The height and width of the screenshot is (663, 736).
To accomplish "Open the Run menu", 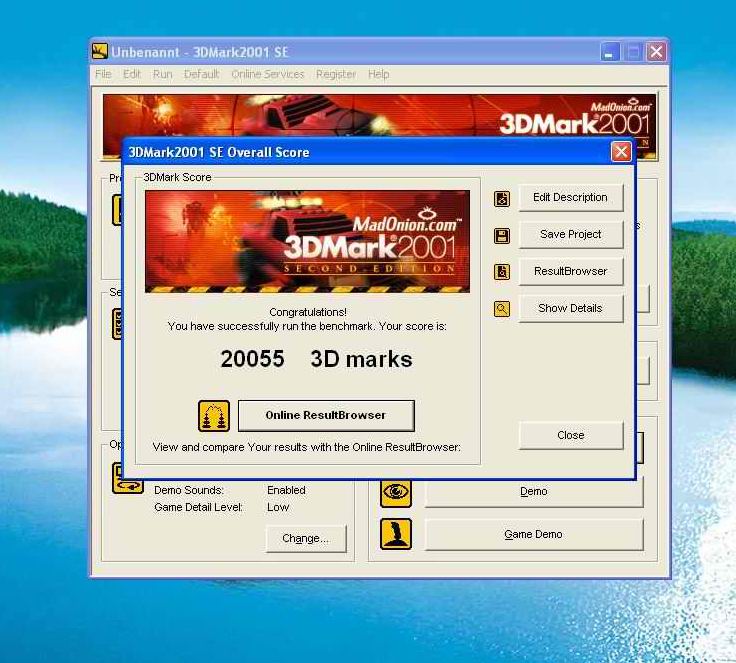I will point(162,74).
